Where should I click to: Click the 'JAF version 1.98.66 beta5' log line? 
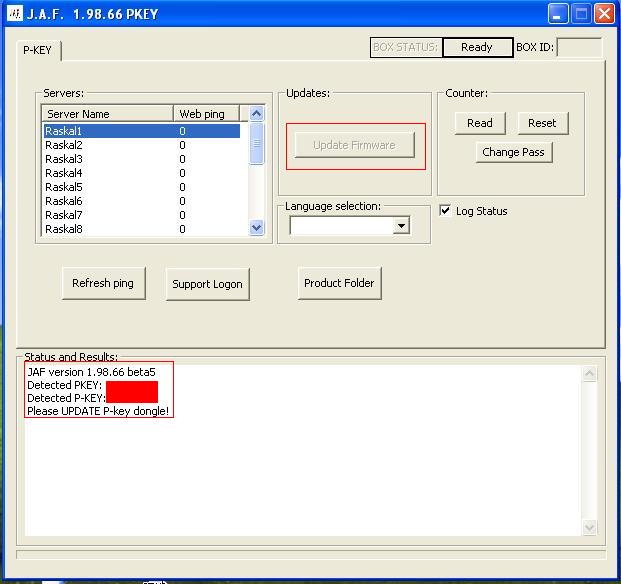coord(91,372)
